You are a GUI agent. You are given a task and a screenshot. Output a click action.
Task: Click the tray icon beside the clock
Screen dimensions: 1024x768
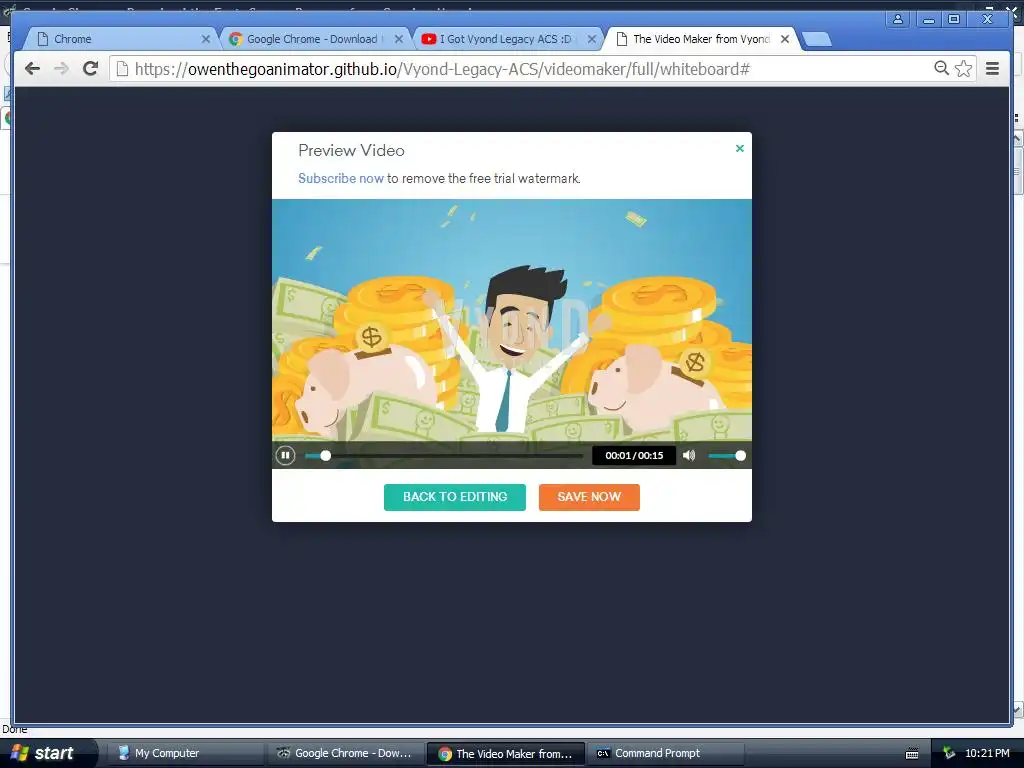point(949,754)
